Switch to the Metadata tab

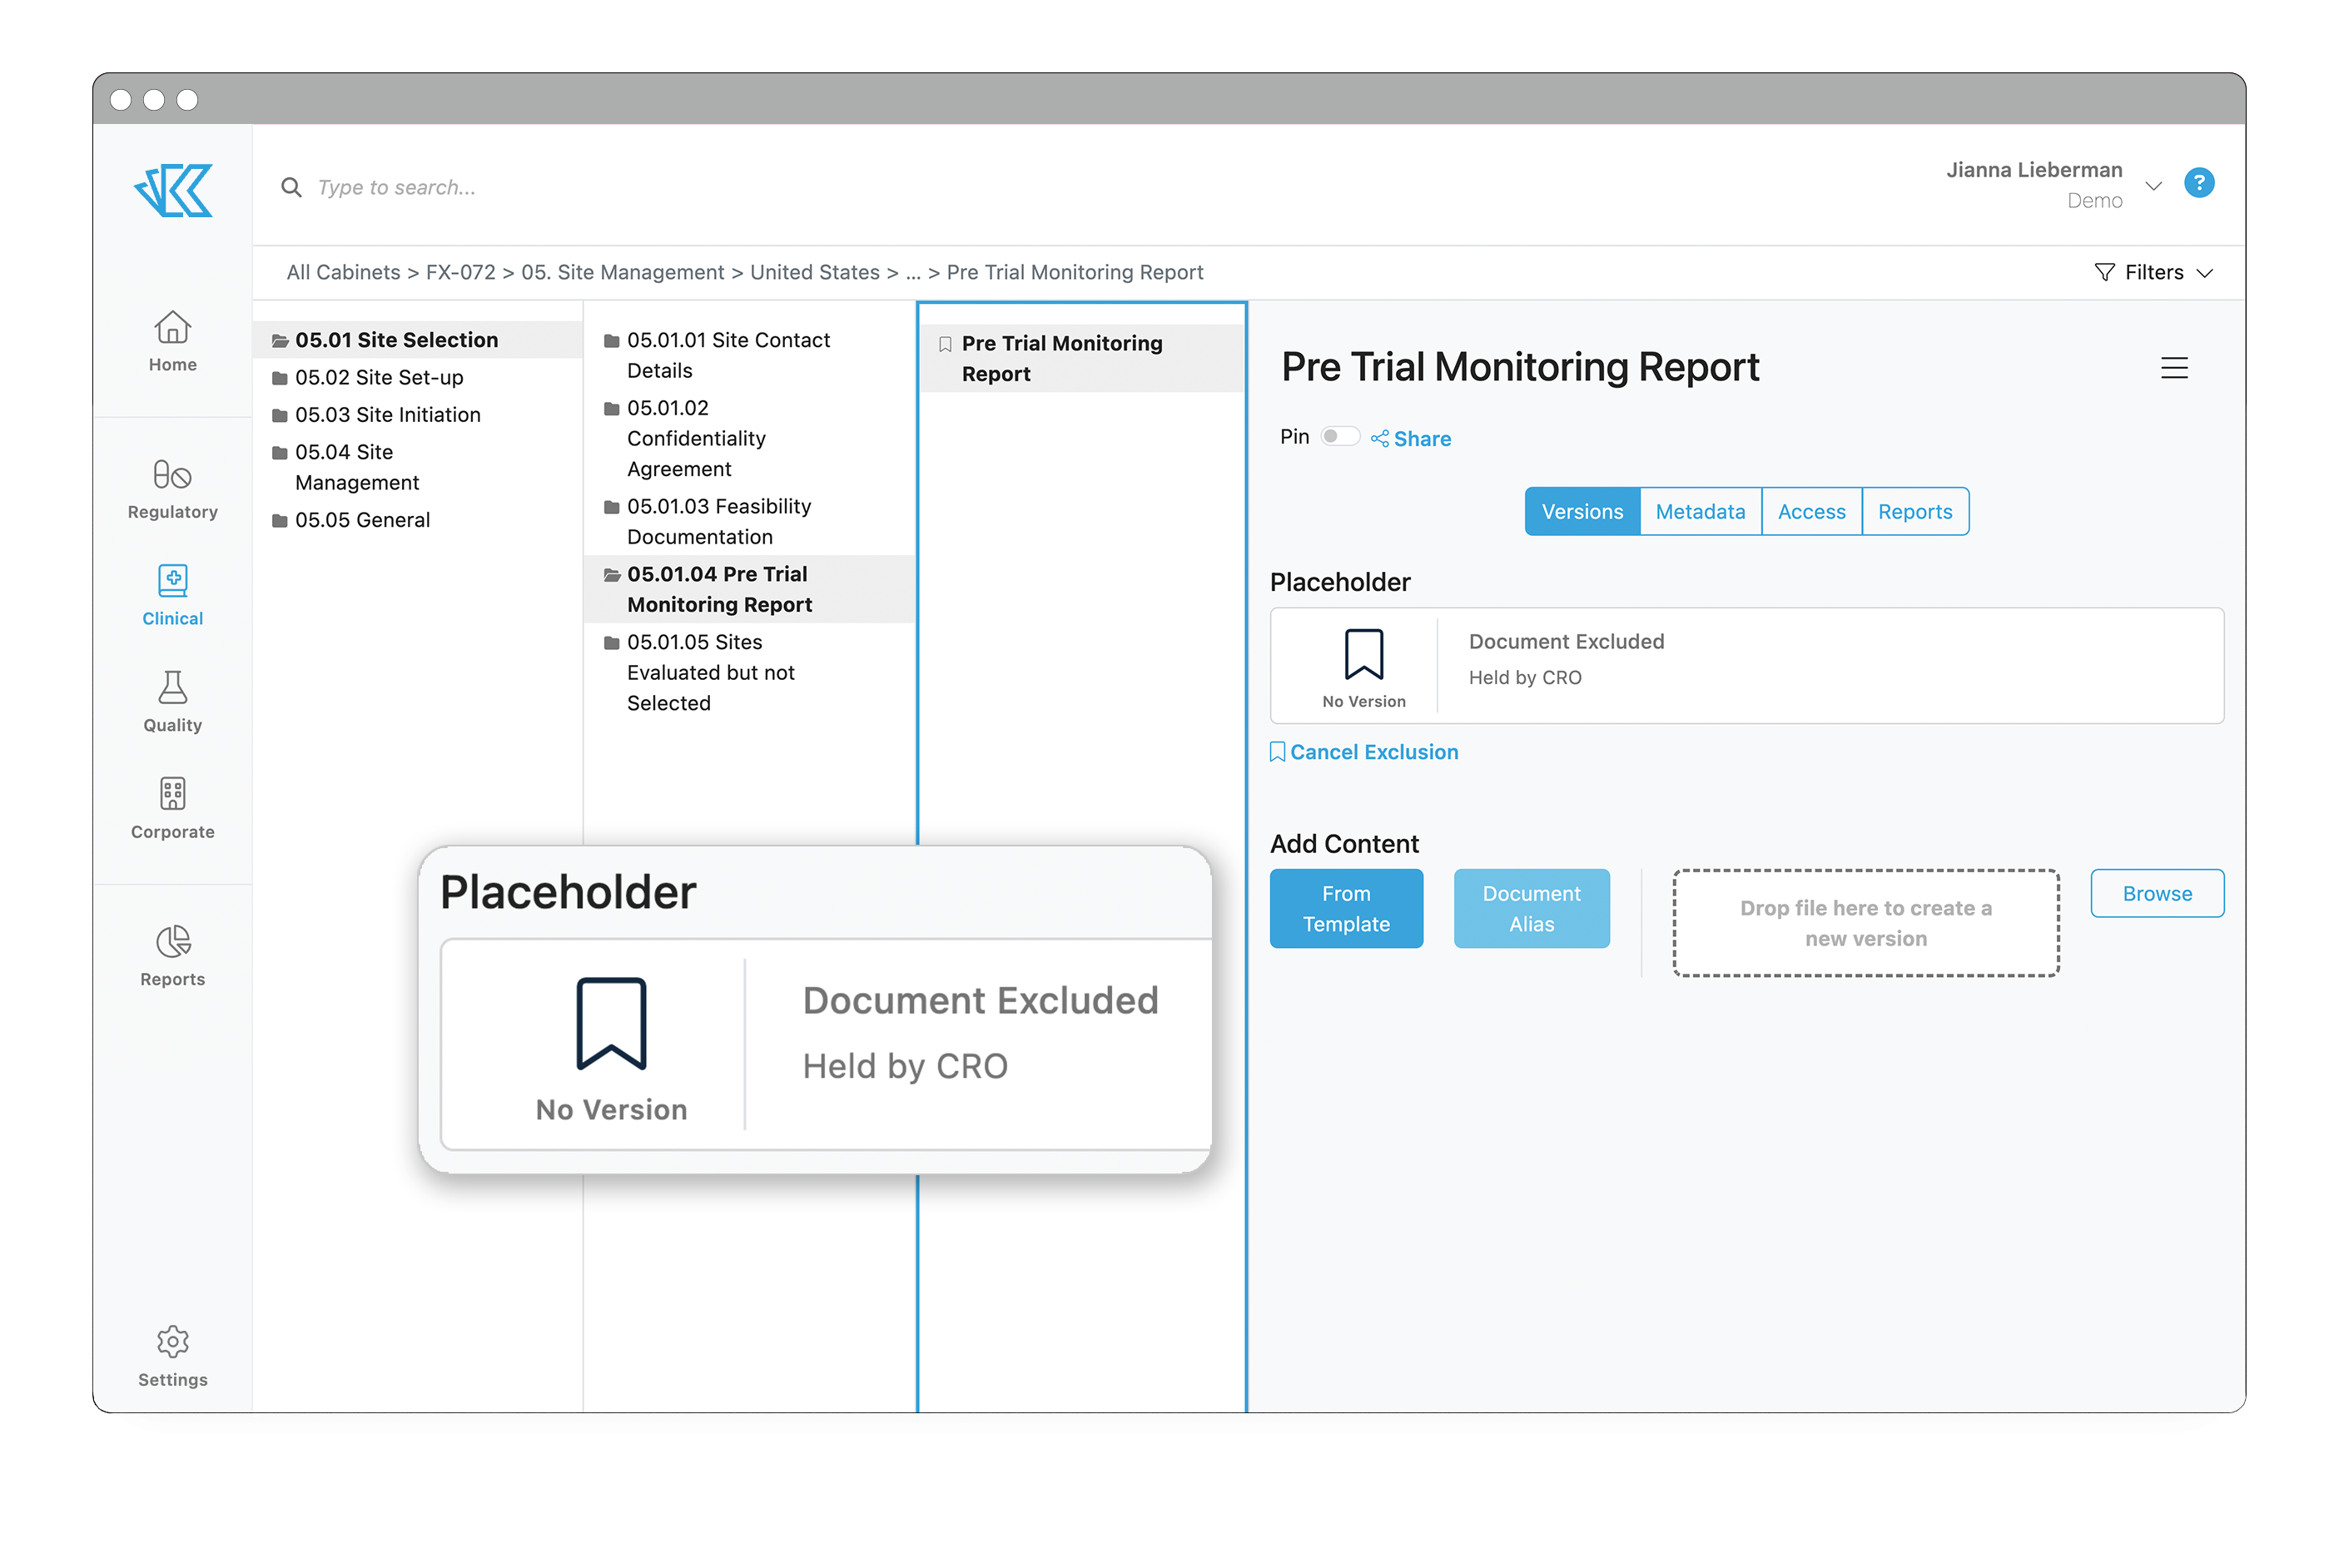pos(1700,511)
